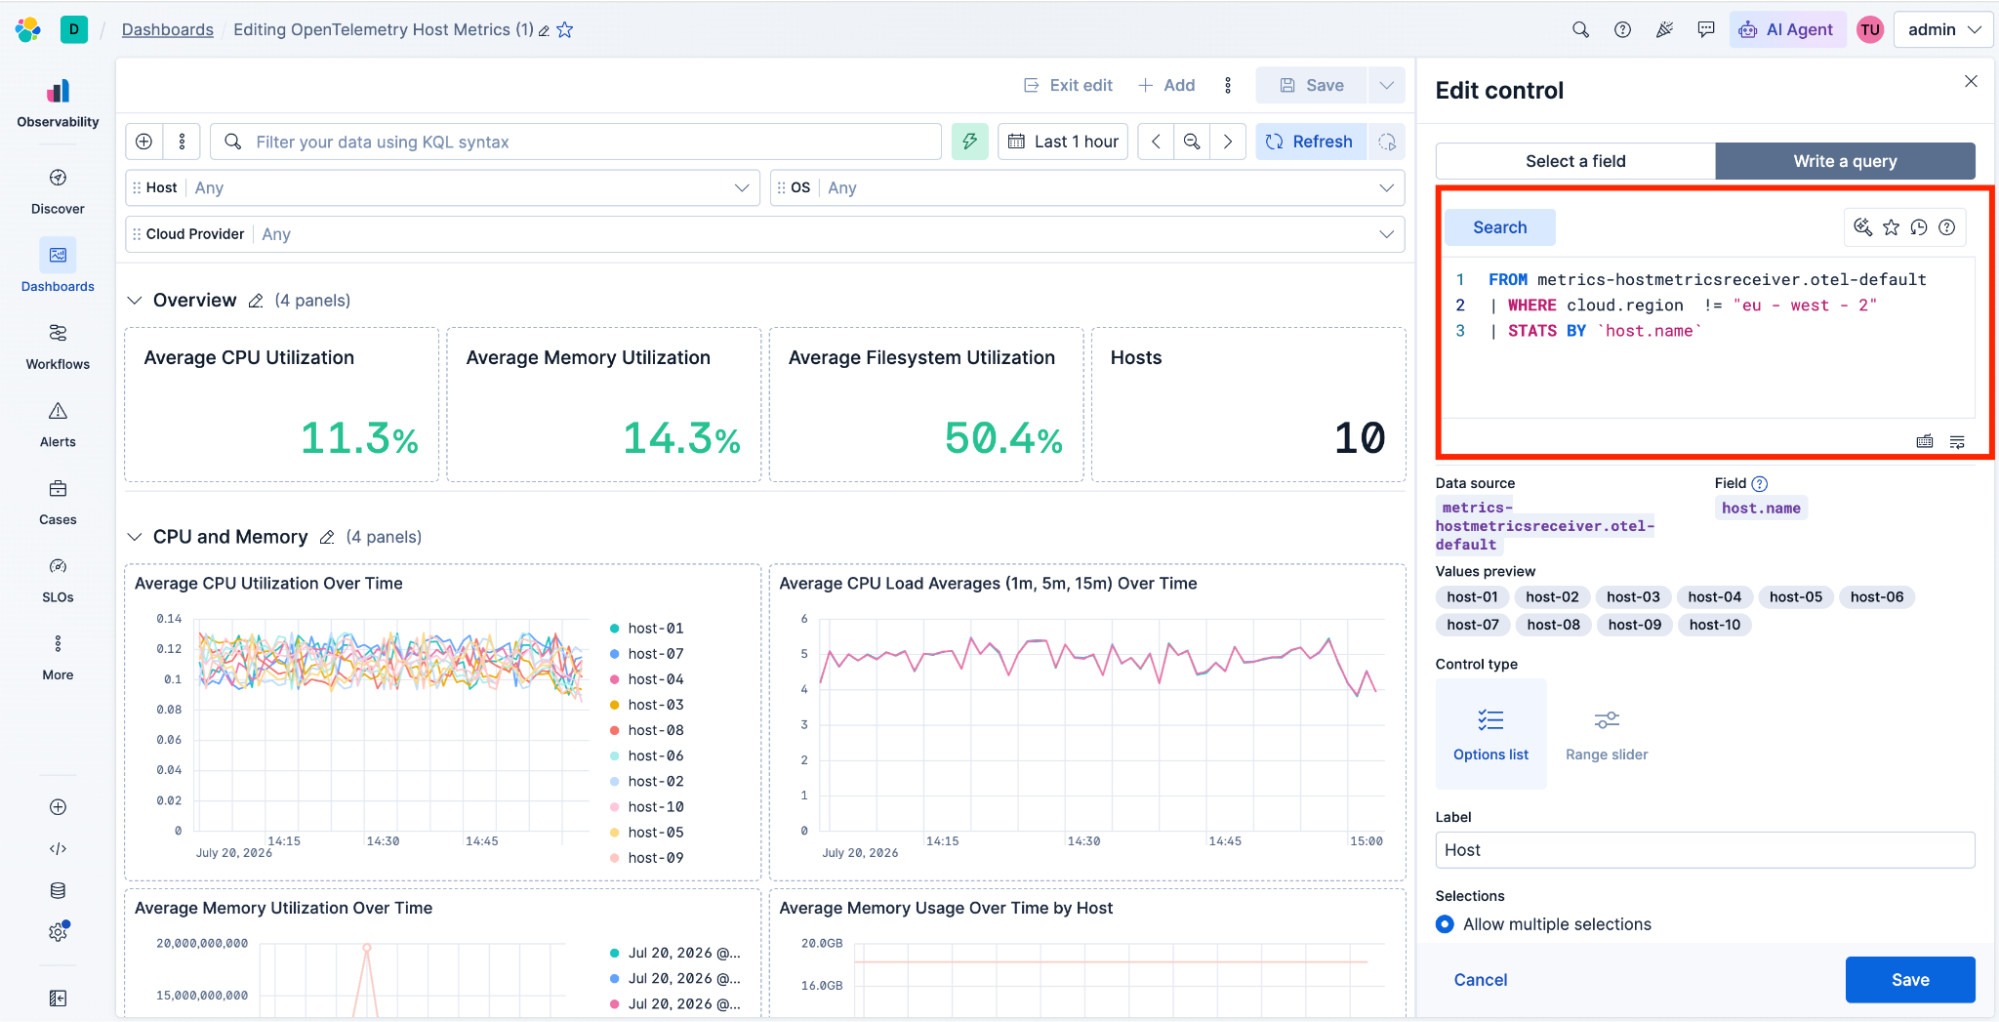Zoom out the time range
The height and width of the screenshot is (1022, 1999).
[x=1192, y=142]
